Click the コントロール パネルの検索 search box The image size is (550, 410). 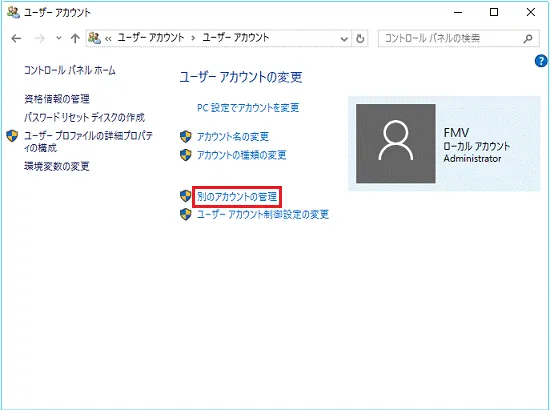tap(459, 38)
